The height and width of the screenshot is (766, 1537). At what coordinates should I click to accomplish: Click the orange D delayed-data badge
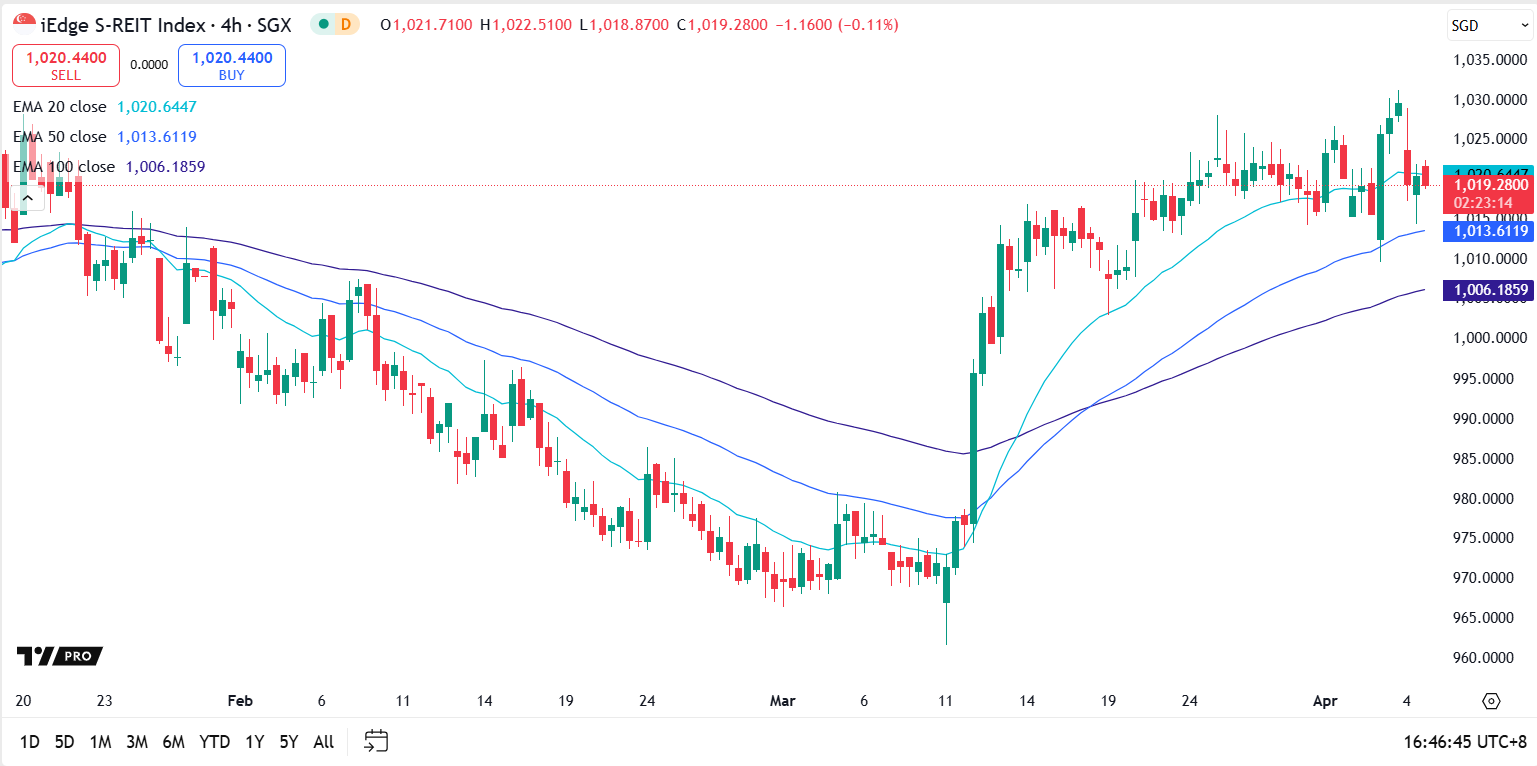[346, 24]
